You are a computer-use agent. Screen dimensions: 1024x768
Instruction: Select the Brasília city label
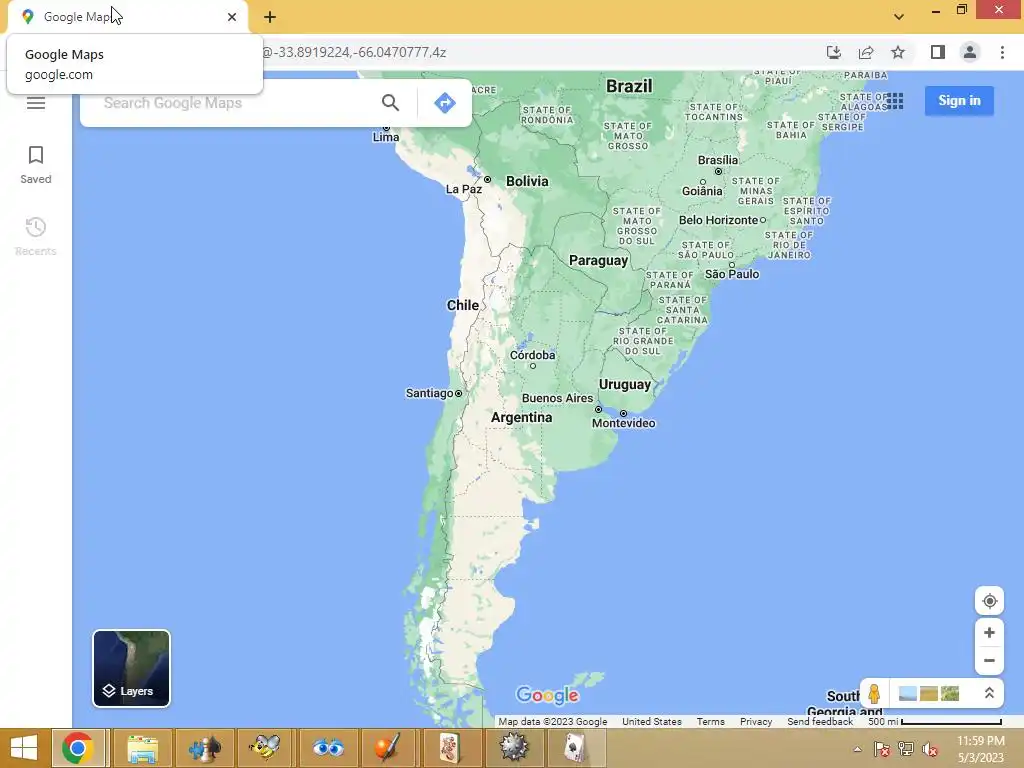(718, 160)
